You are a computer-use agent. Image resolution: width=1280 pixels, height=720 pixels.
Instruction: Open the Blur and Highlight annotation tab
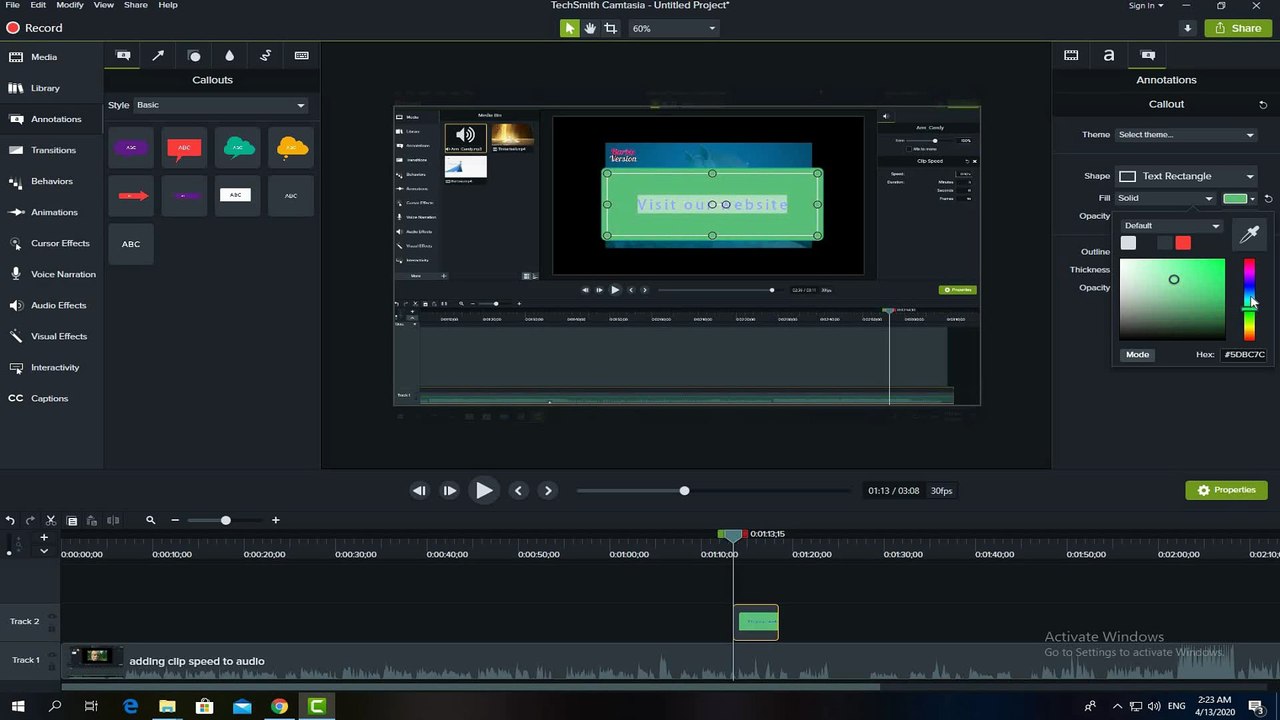pyautogui.click(x=229, y=56)
